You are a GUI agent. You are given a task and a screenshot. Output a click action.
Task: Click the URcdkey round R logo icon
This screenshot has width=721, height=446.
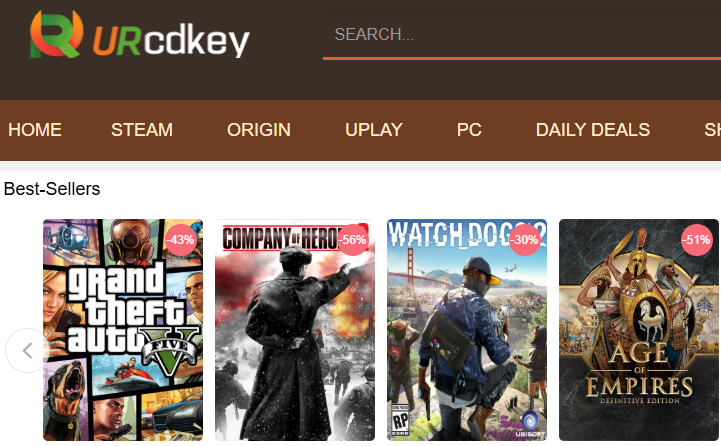pyautogui.click(x=57, y=34)
